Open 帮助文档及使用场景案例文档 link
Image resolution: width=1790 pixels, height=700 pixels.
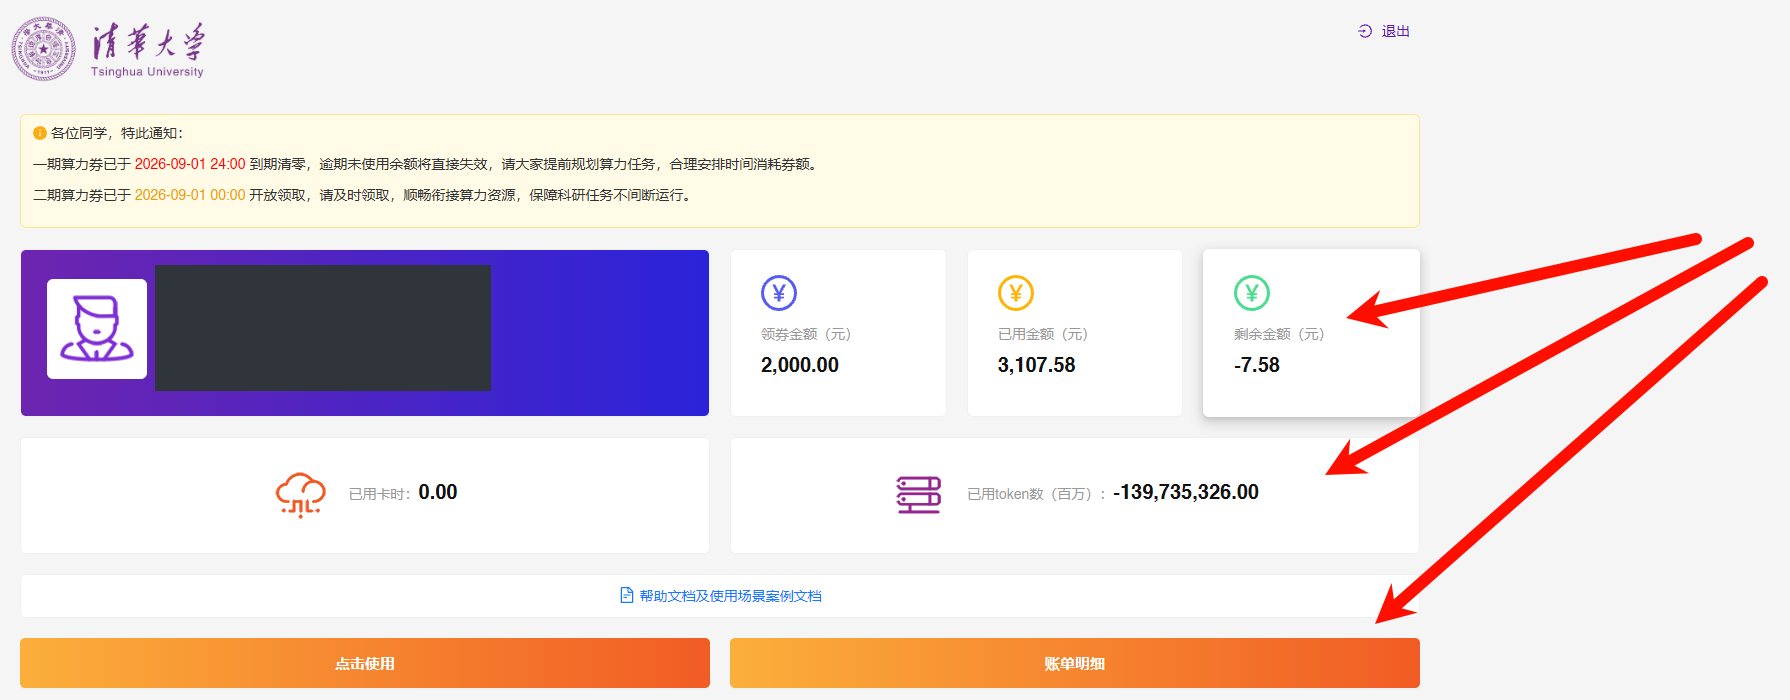730,596
